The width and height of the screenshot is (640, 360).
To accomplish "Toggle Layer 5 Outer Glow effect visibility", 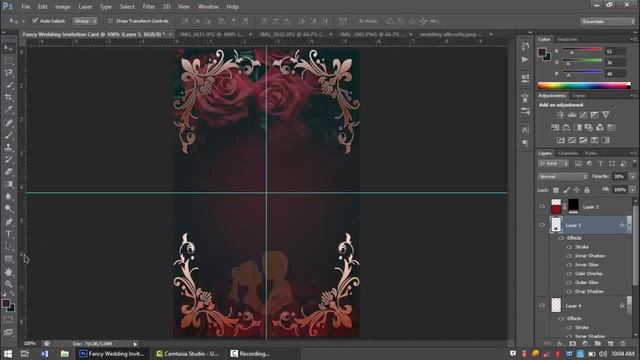I will [x=569, y=282].
